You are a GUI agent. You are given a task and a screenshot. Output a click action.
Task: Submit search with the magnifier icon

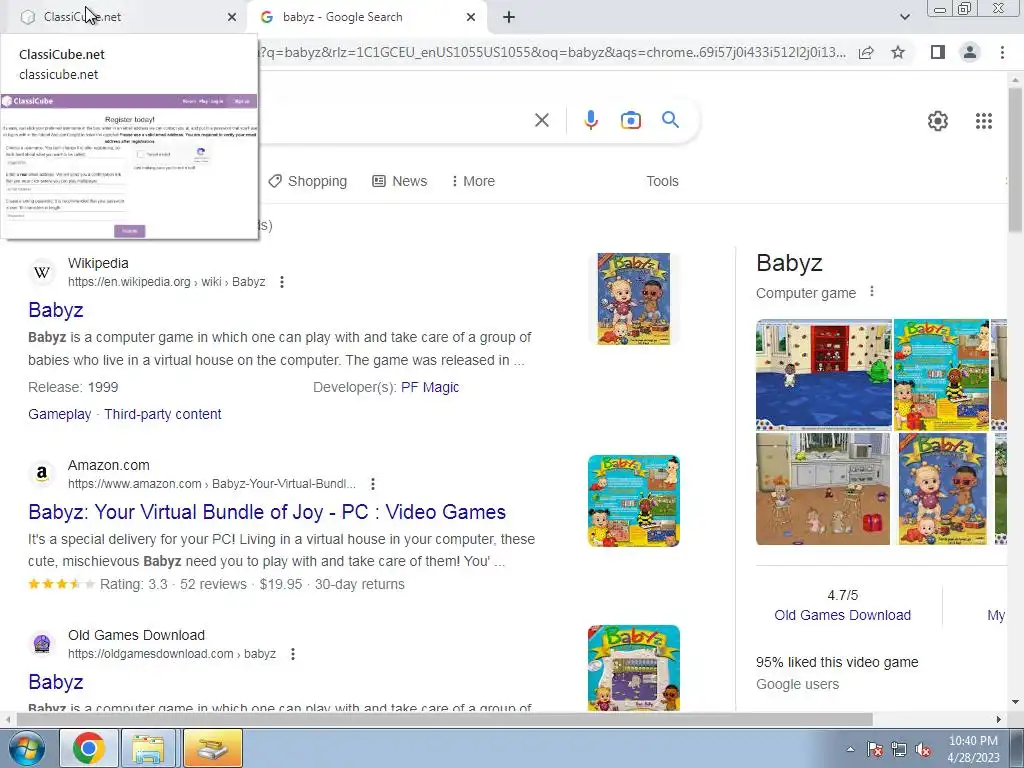tap(670, 120)
